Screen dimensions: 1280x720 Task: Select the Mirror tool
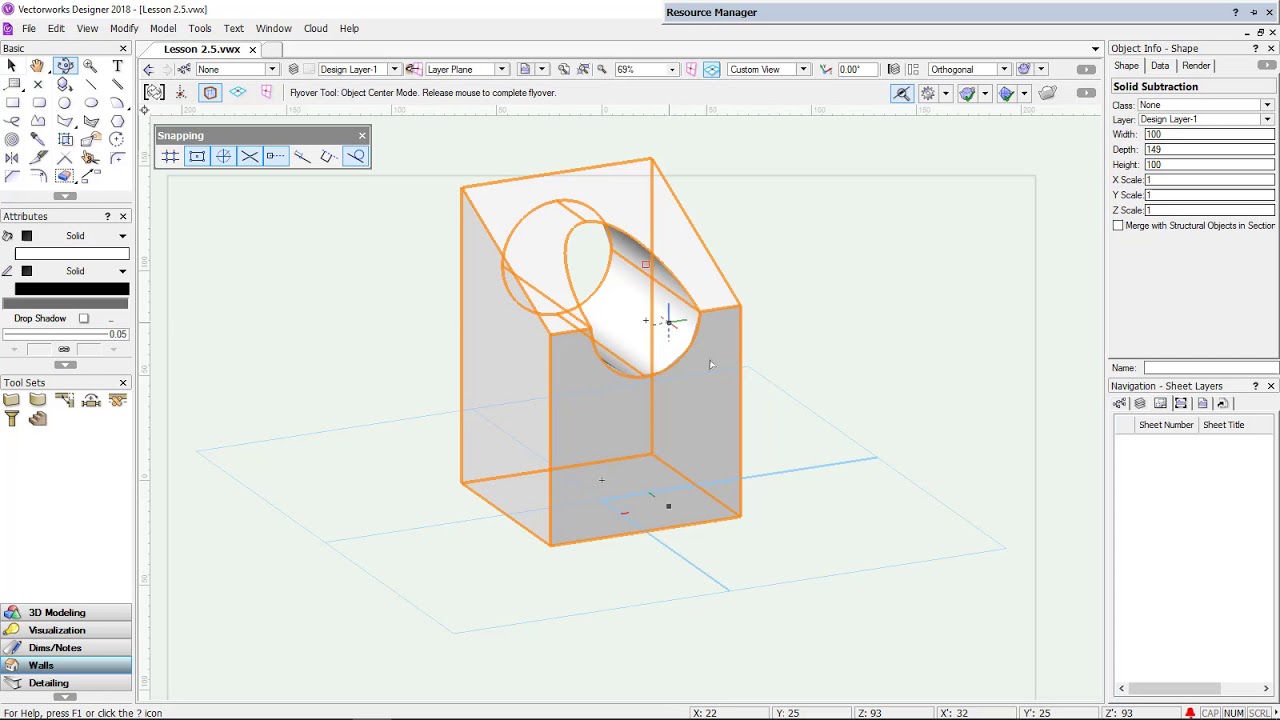[x=12, y=158]
